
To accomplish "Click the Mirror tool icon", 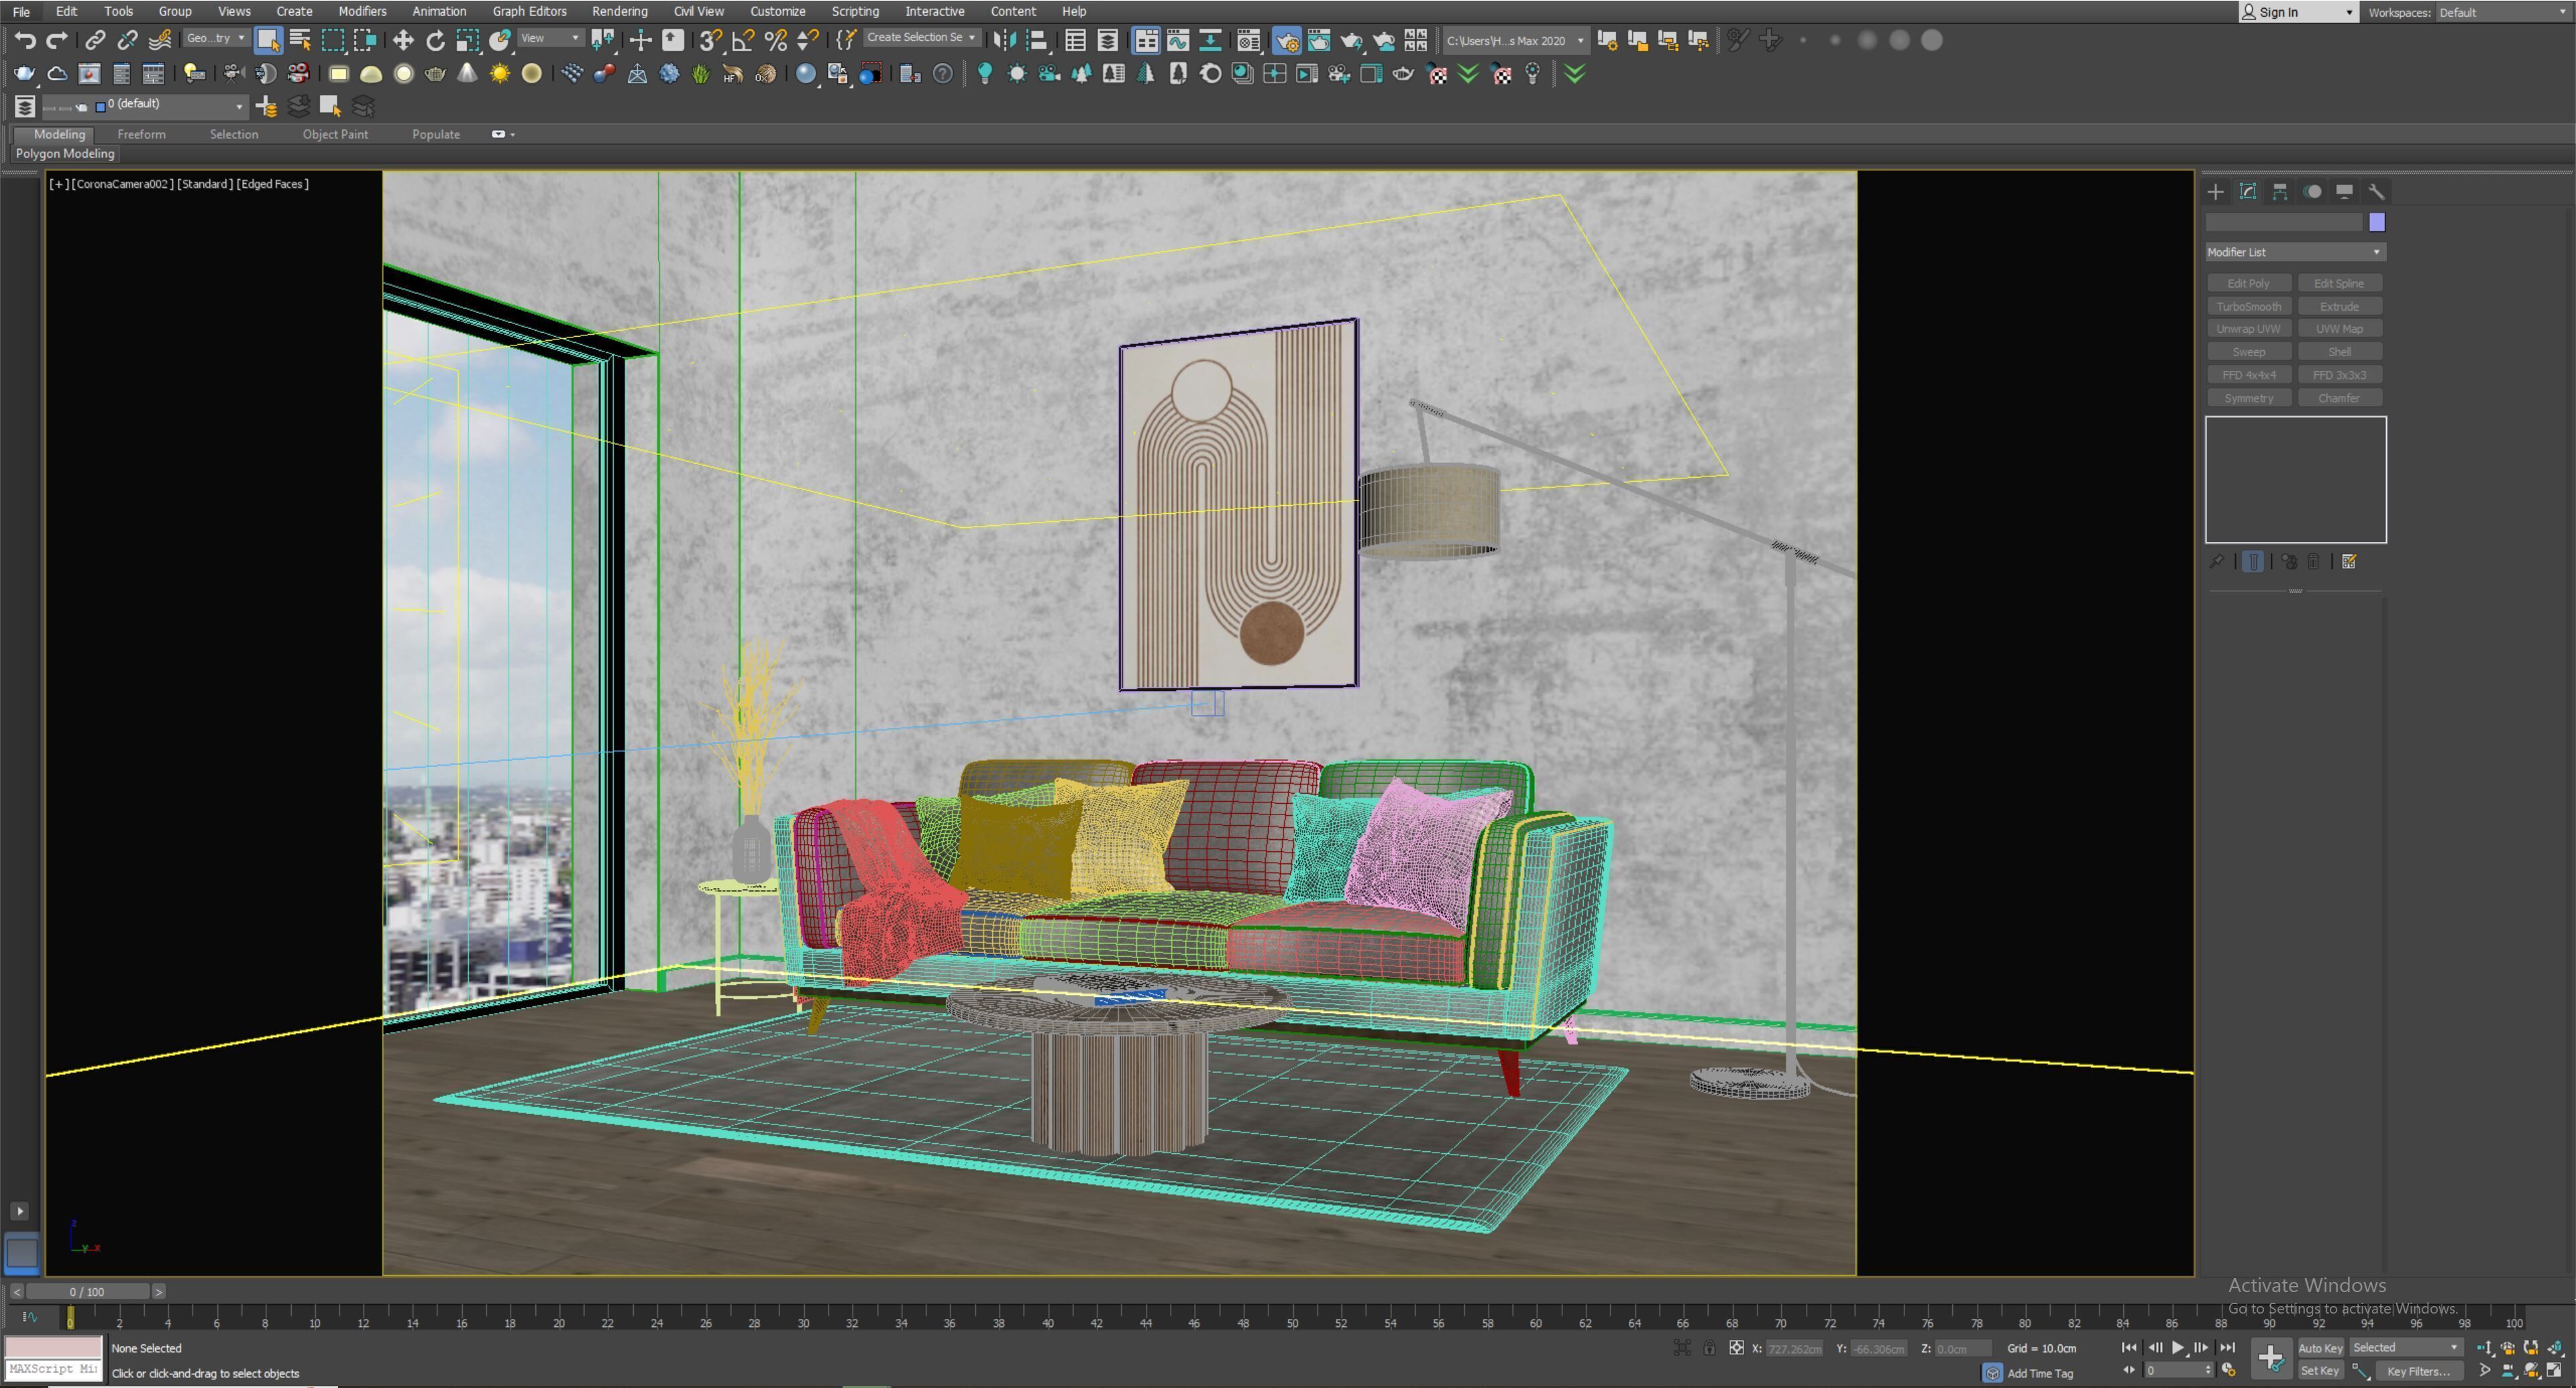I will [1005, 40].
